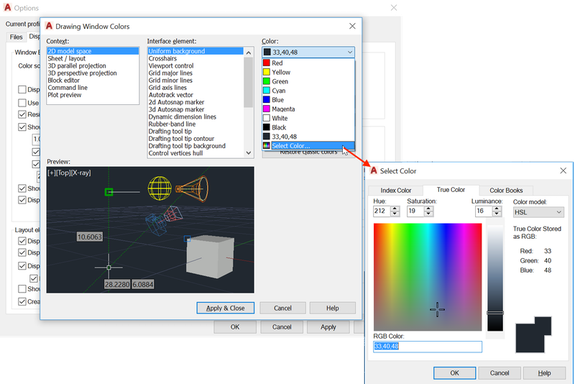
Task: Click Cancel in the Options window
Action: tap(282, 327)
